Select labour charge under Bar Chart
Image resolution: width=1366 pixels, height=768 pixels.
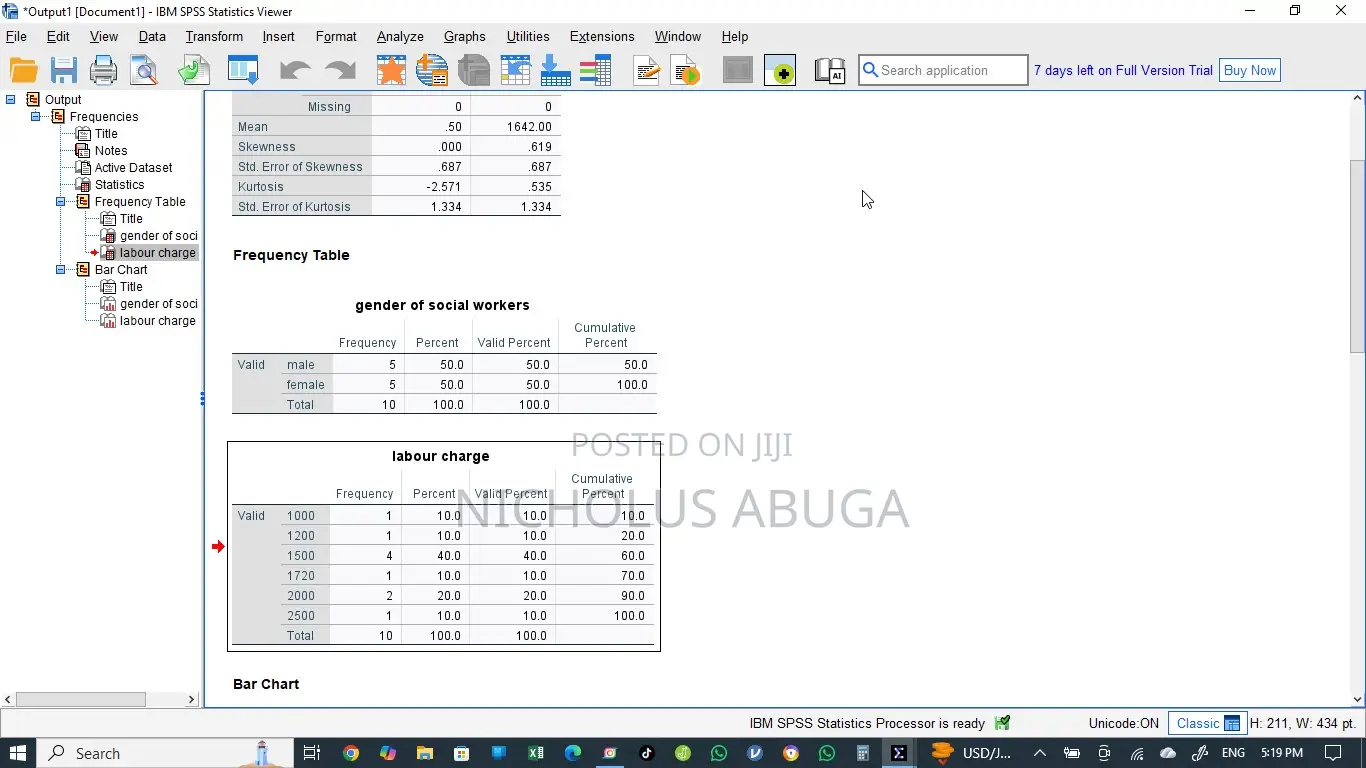158,320
